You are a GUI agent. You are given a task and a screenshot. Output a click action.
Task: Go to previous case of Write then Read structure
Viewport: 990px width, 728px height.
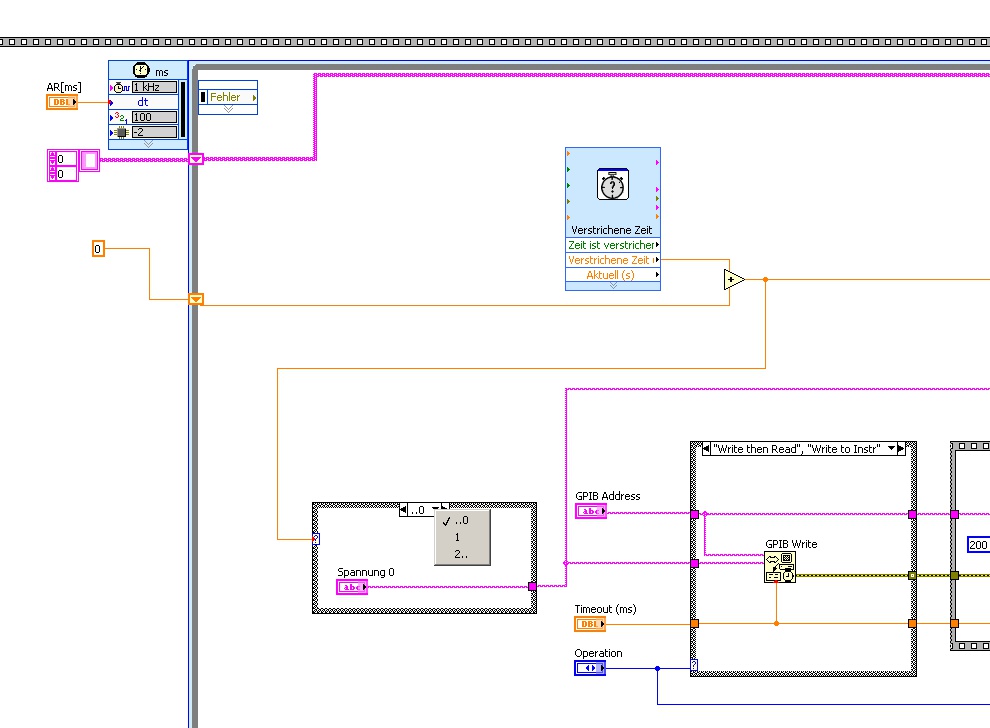pos(707,448)
